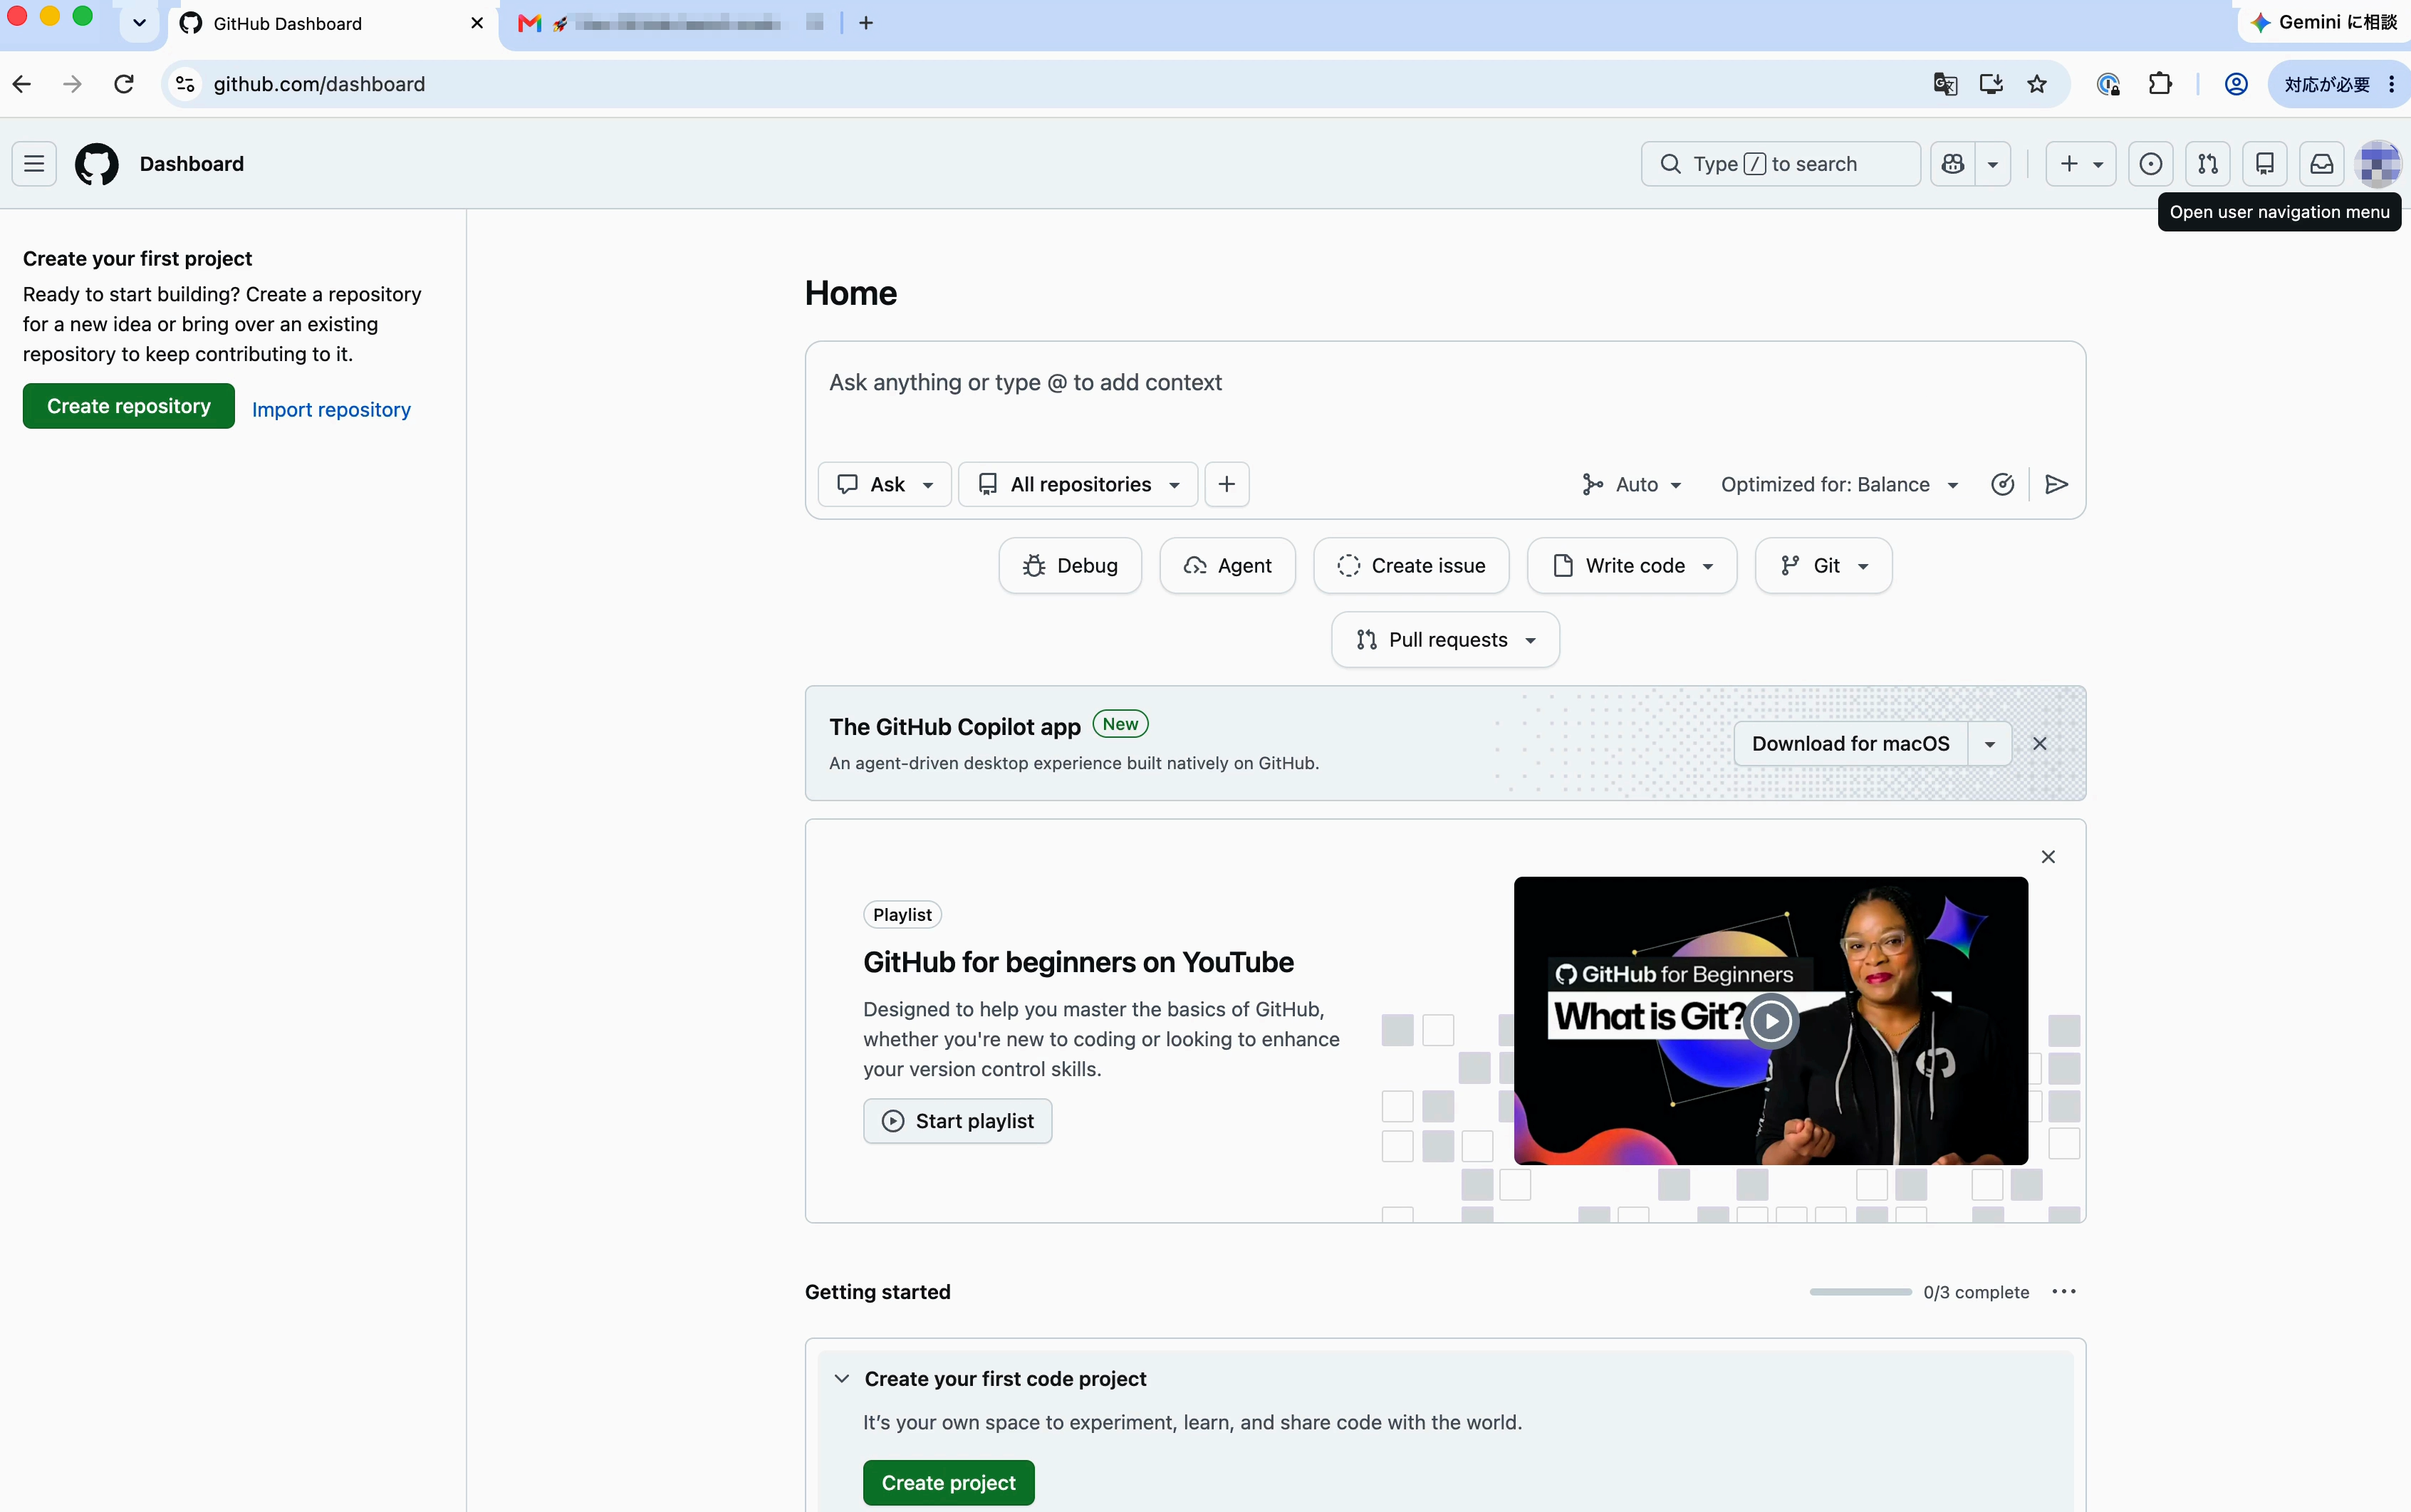Image resolution: width=2411 pixels, height=1512 pixels.
Task: Click the password manager extension icon
Action: click(x=2108, y=84)
